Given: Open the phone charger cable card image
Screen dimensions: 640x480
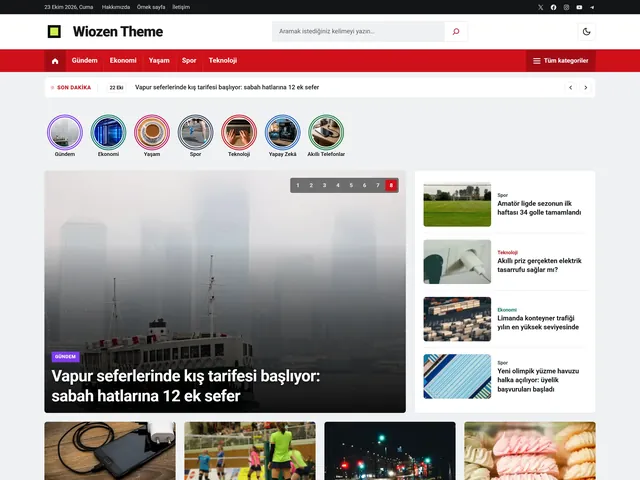Looking at the screenshot, I should (x=110, y=451).
